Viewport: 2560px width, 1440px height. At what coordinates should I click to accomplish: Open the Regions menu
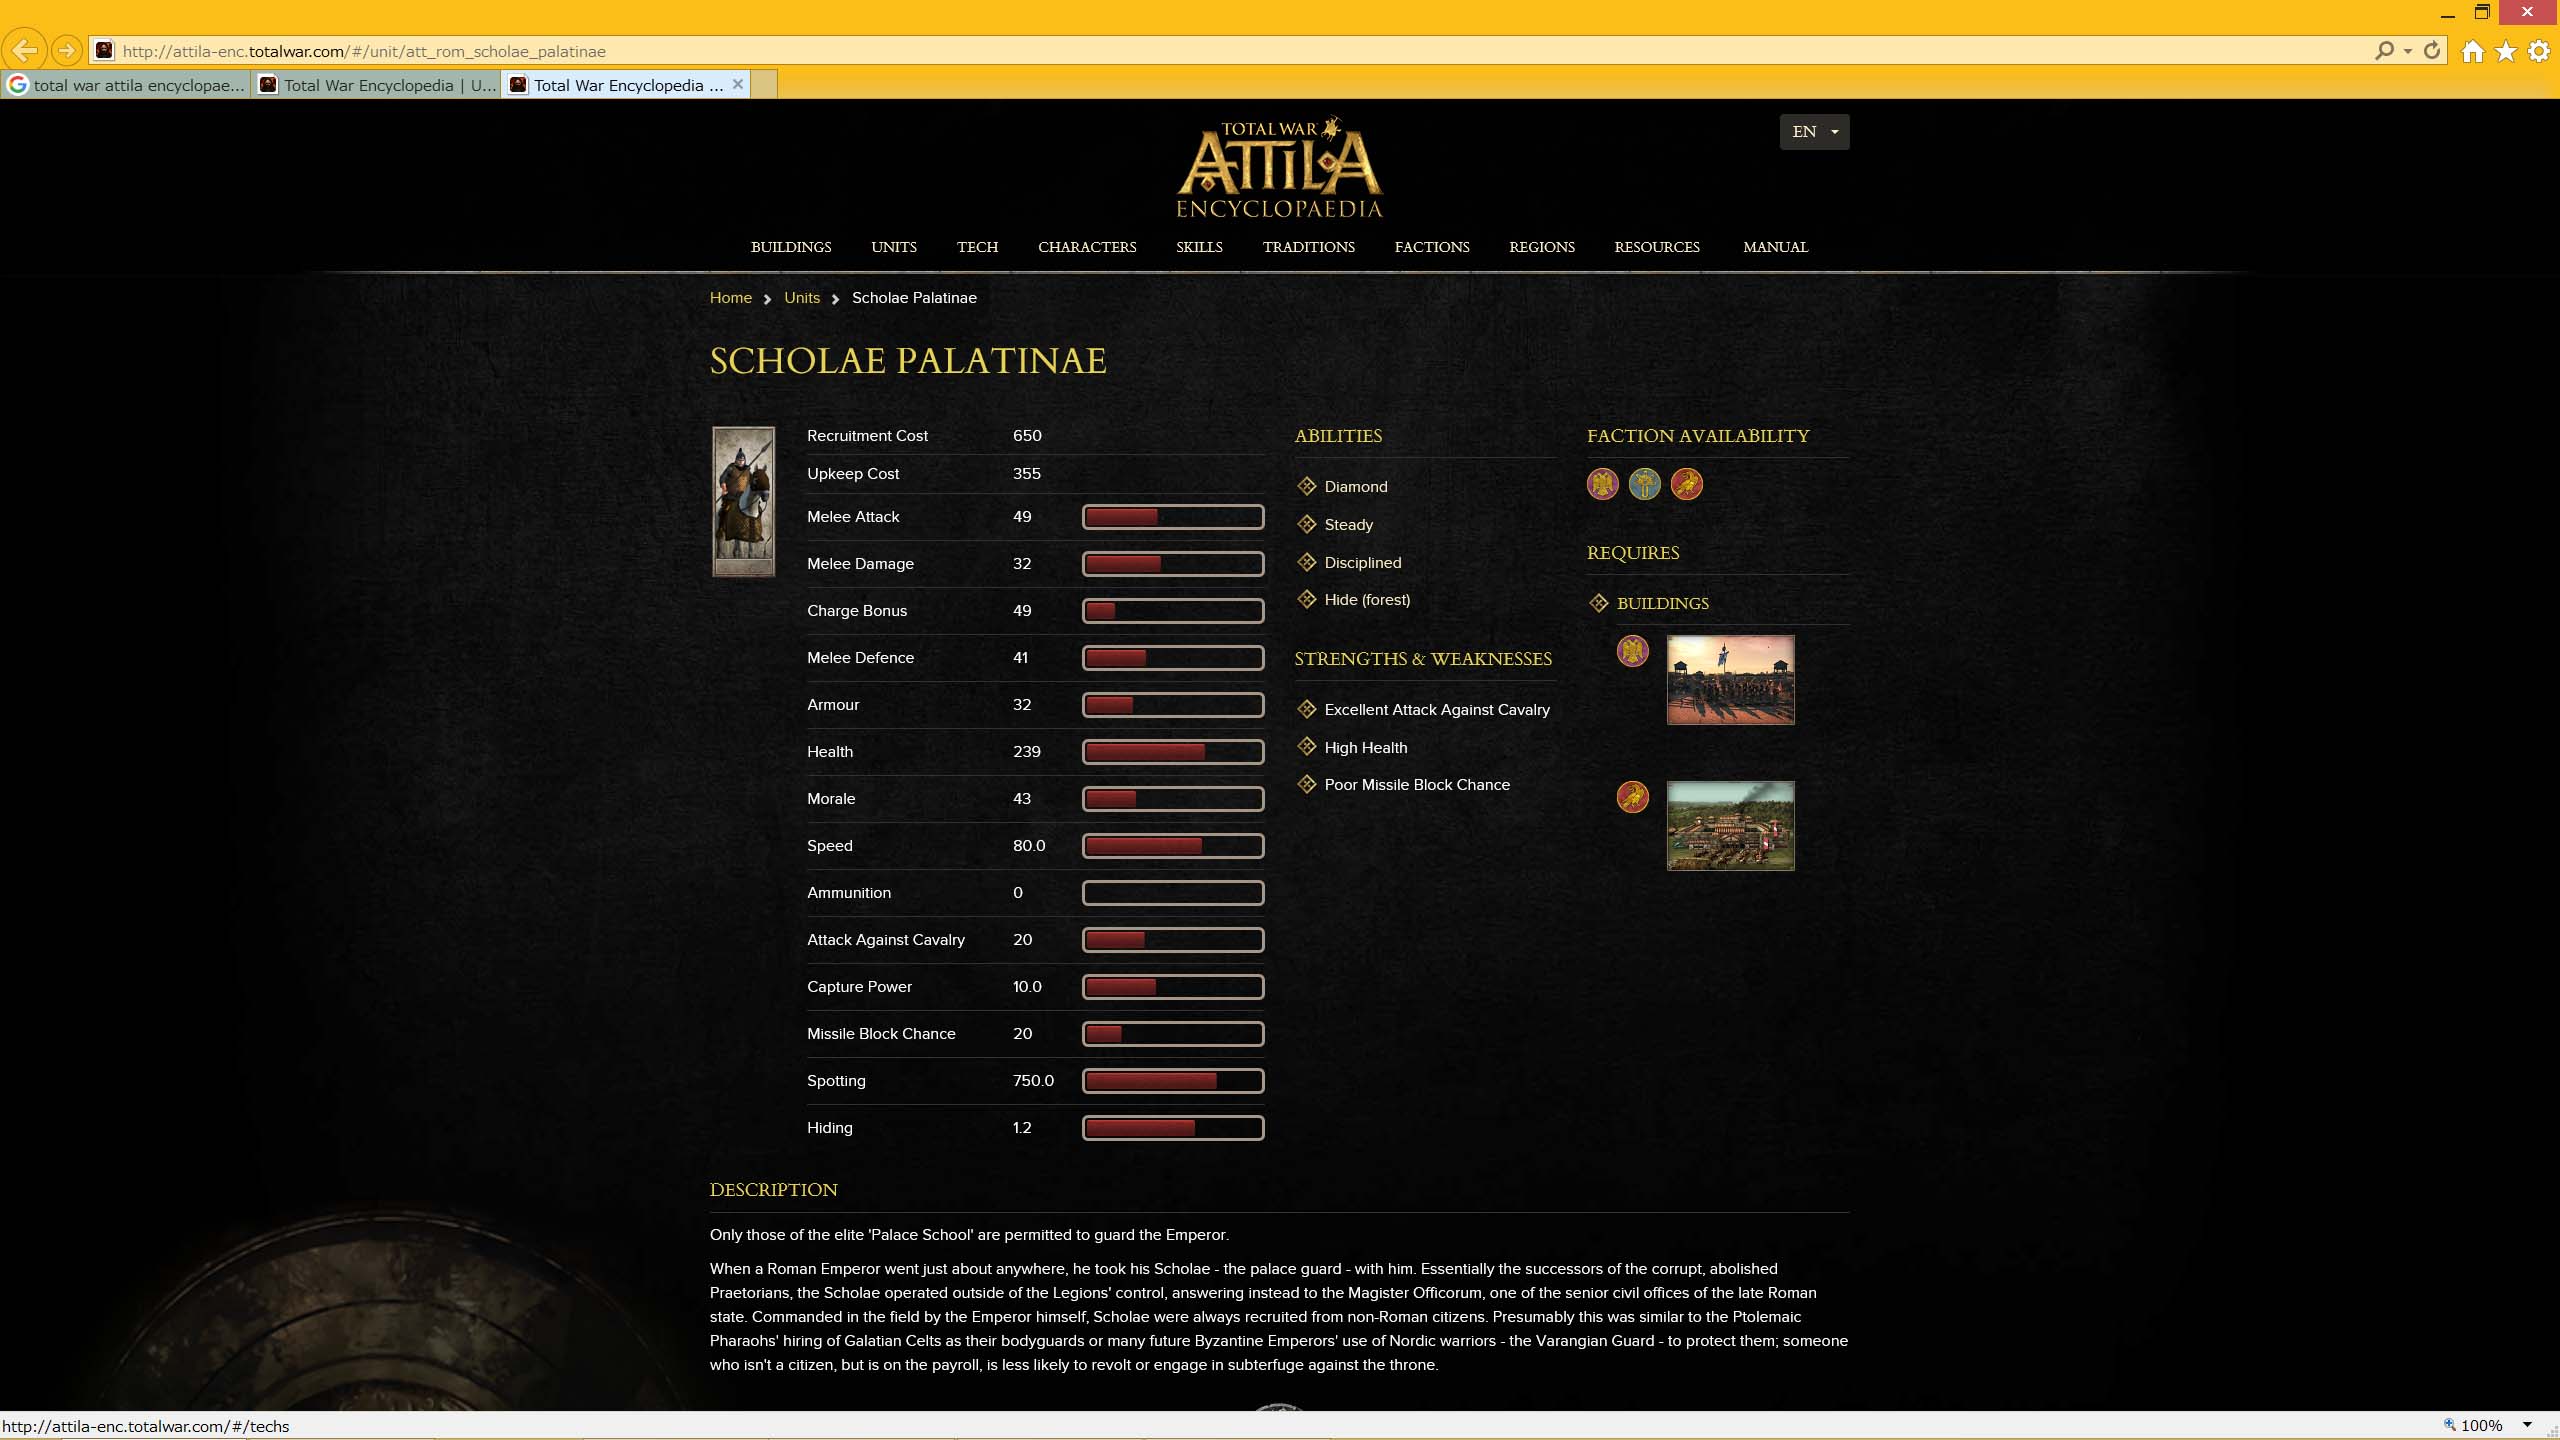(1541, 247)
